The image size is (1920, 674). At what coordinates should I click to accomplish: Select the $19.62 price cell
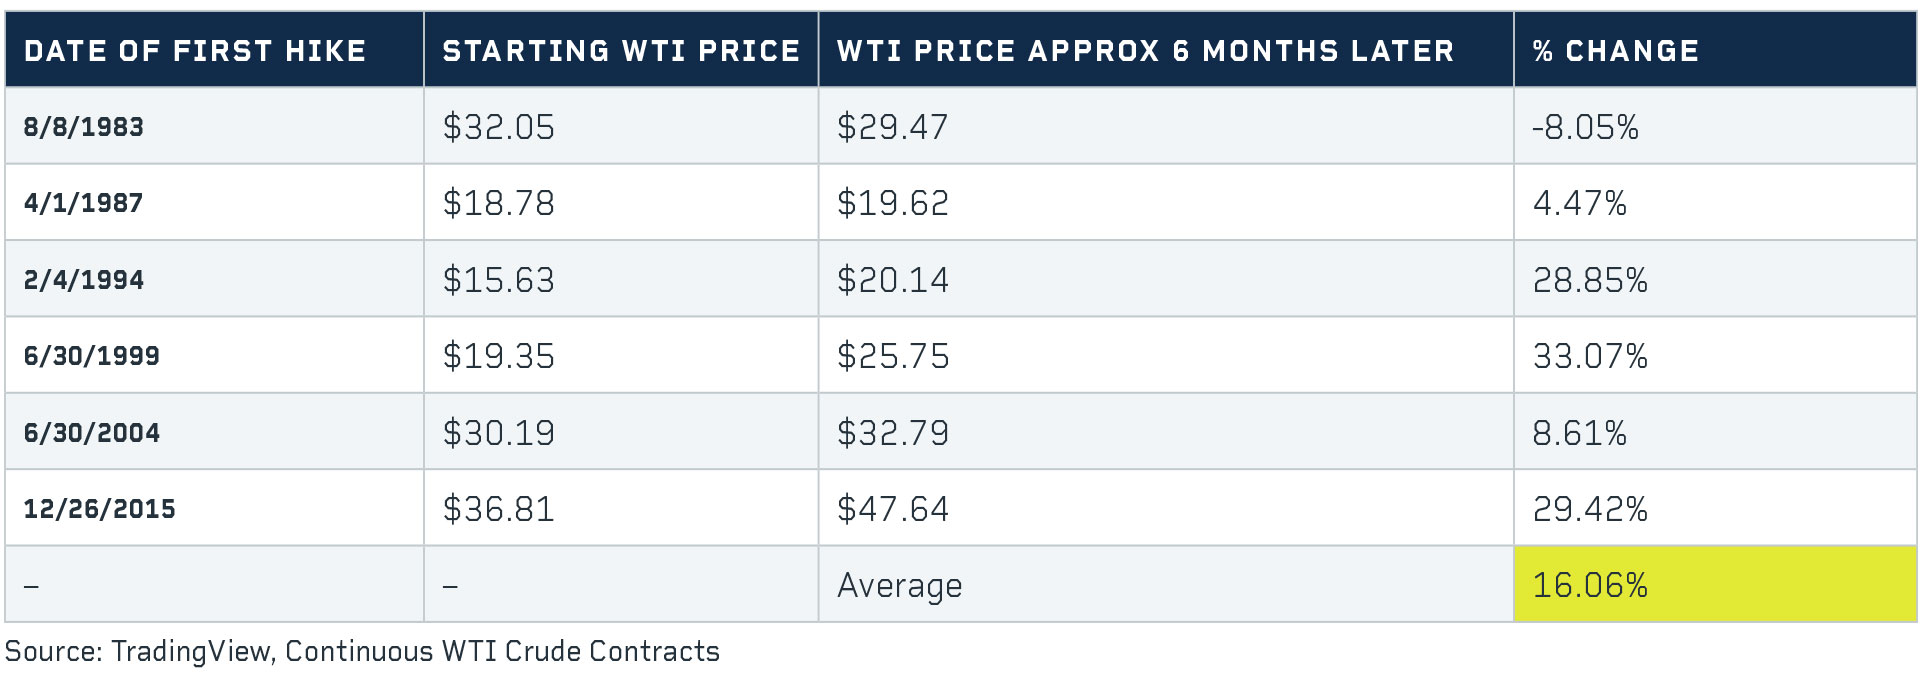(x=892, y=203)
